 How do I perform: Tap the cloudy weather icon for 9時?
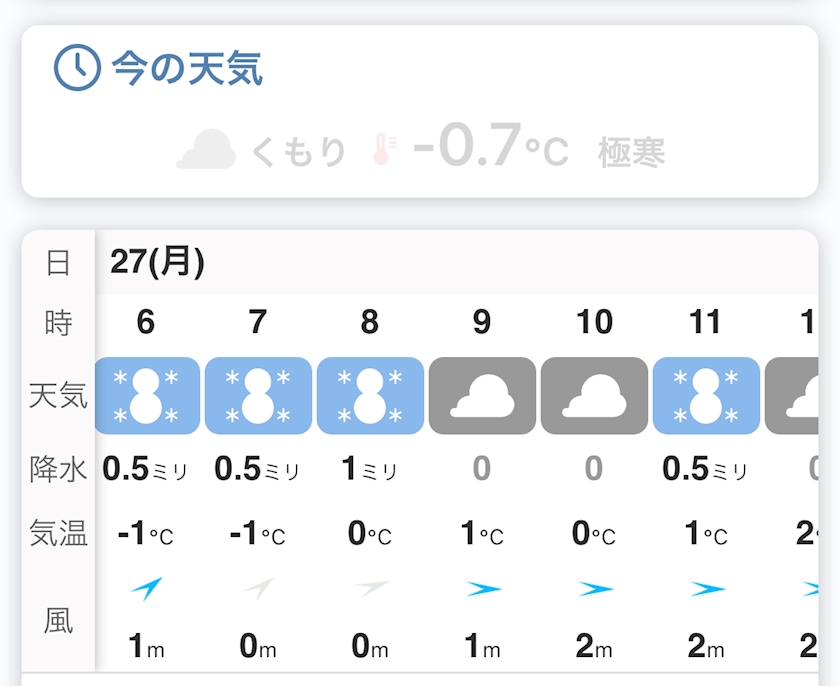482,395
